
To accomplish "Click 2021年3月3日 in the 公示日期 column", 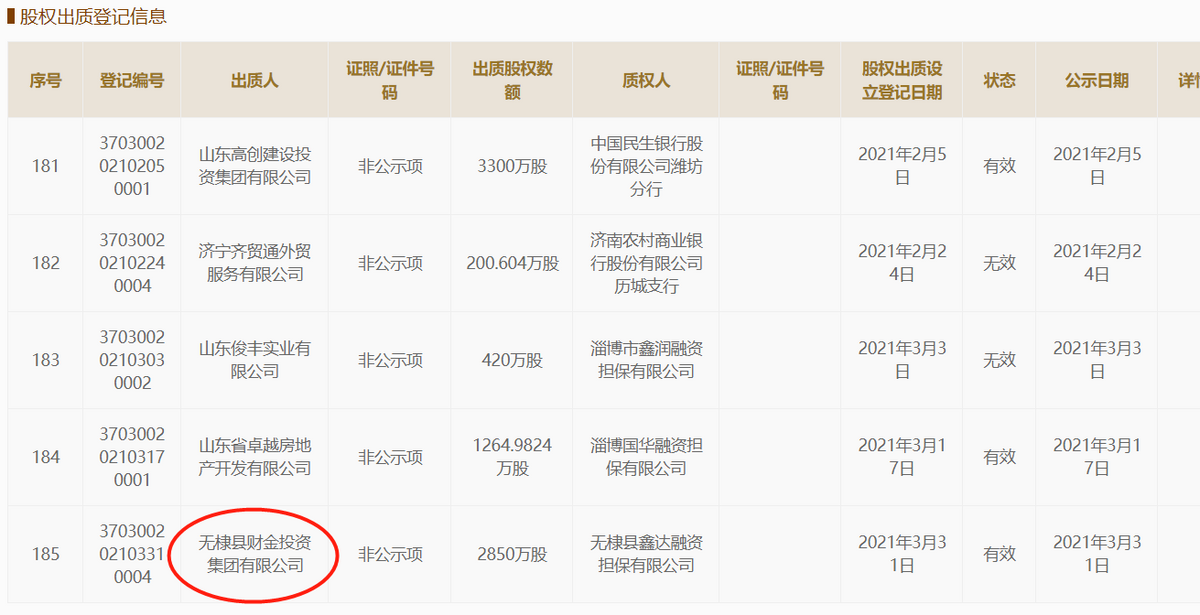I will [x=1096, y=360].
